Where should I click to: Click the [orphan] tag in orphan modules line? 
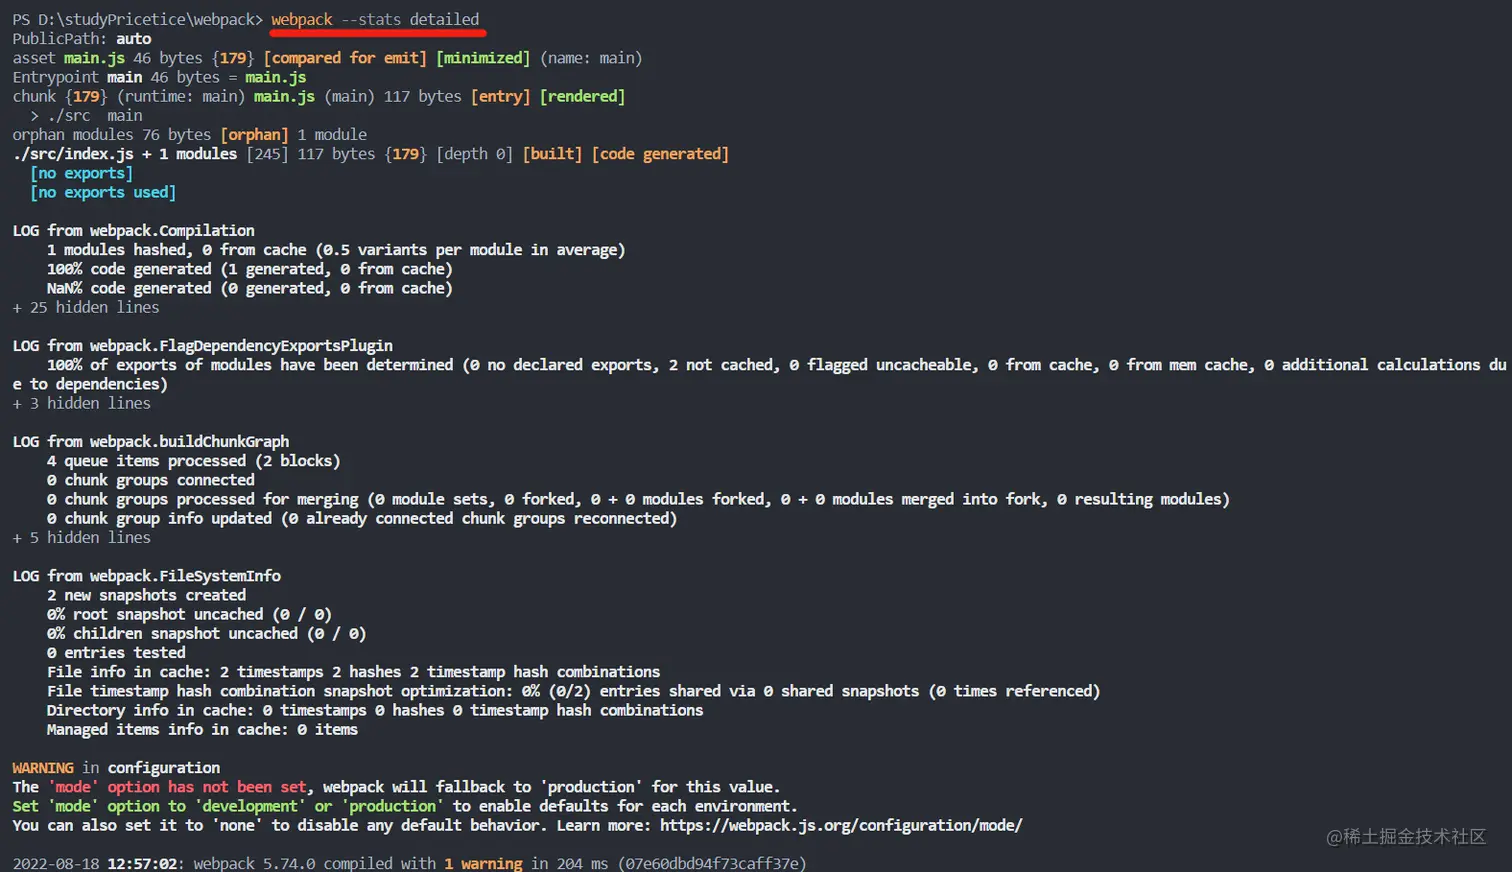click(x=254, y=134)
